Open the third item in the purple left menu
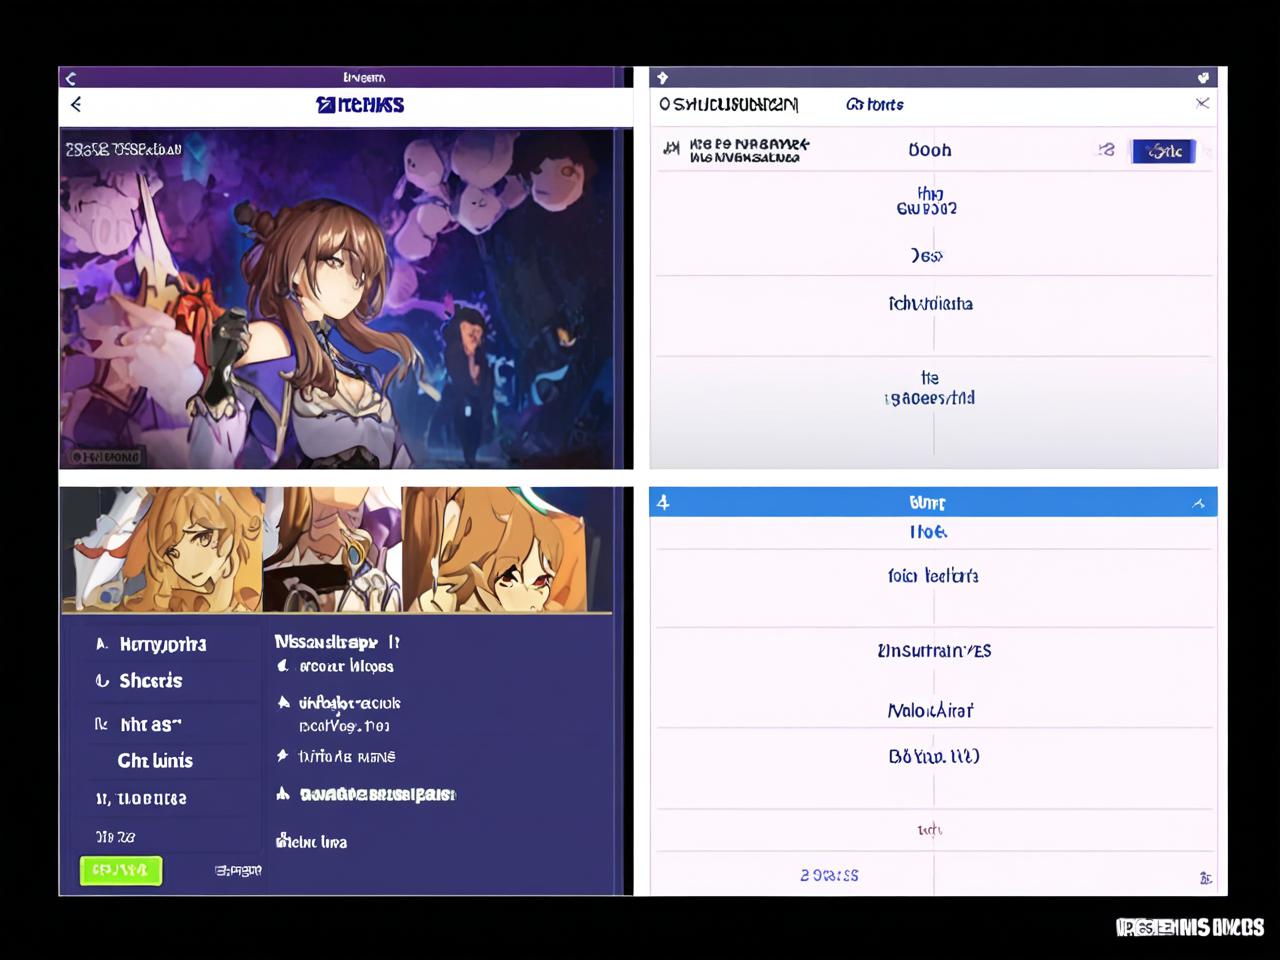The height and width of the screenshot is (960, 1280). pyautogui.click(x=138, y=724)
